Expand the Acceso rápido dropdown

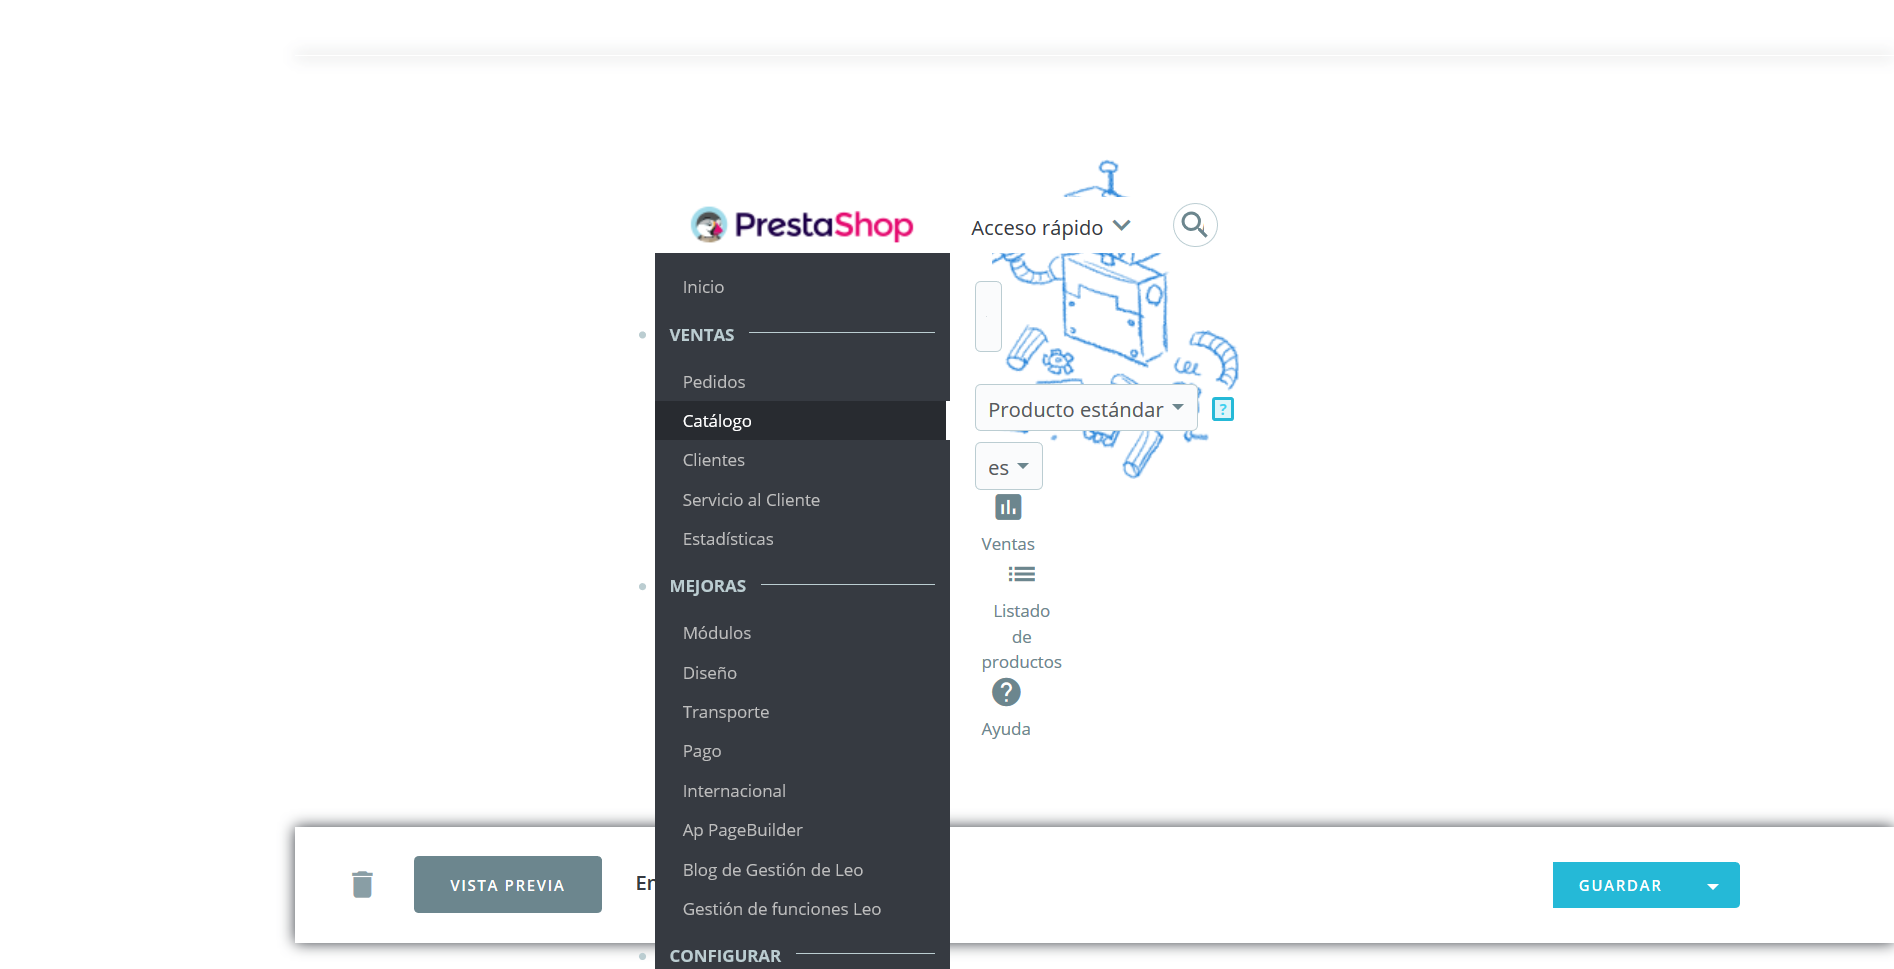pyautogui.click(x=1050, y=228)
